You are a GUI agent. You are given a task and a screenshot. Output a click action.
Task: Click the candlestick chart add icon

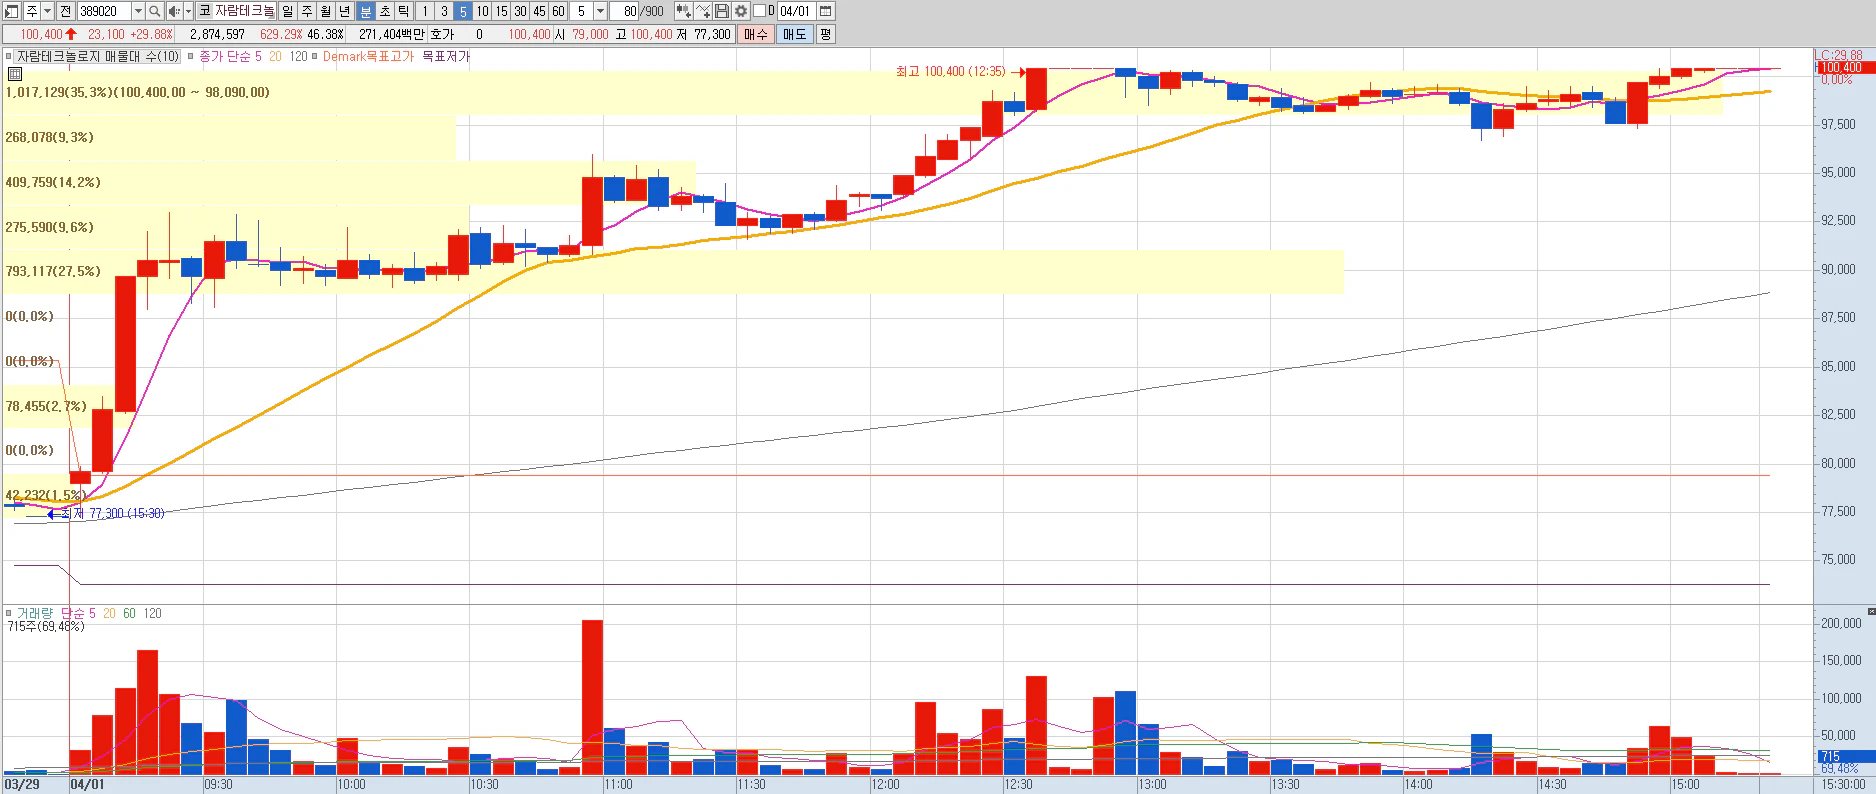click(683, 11)
